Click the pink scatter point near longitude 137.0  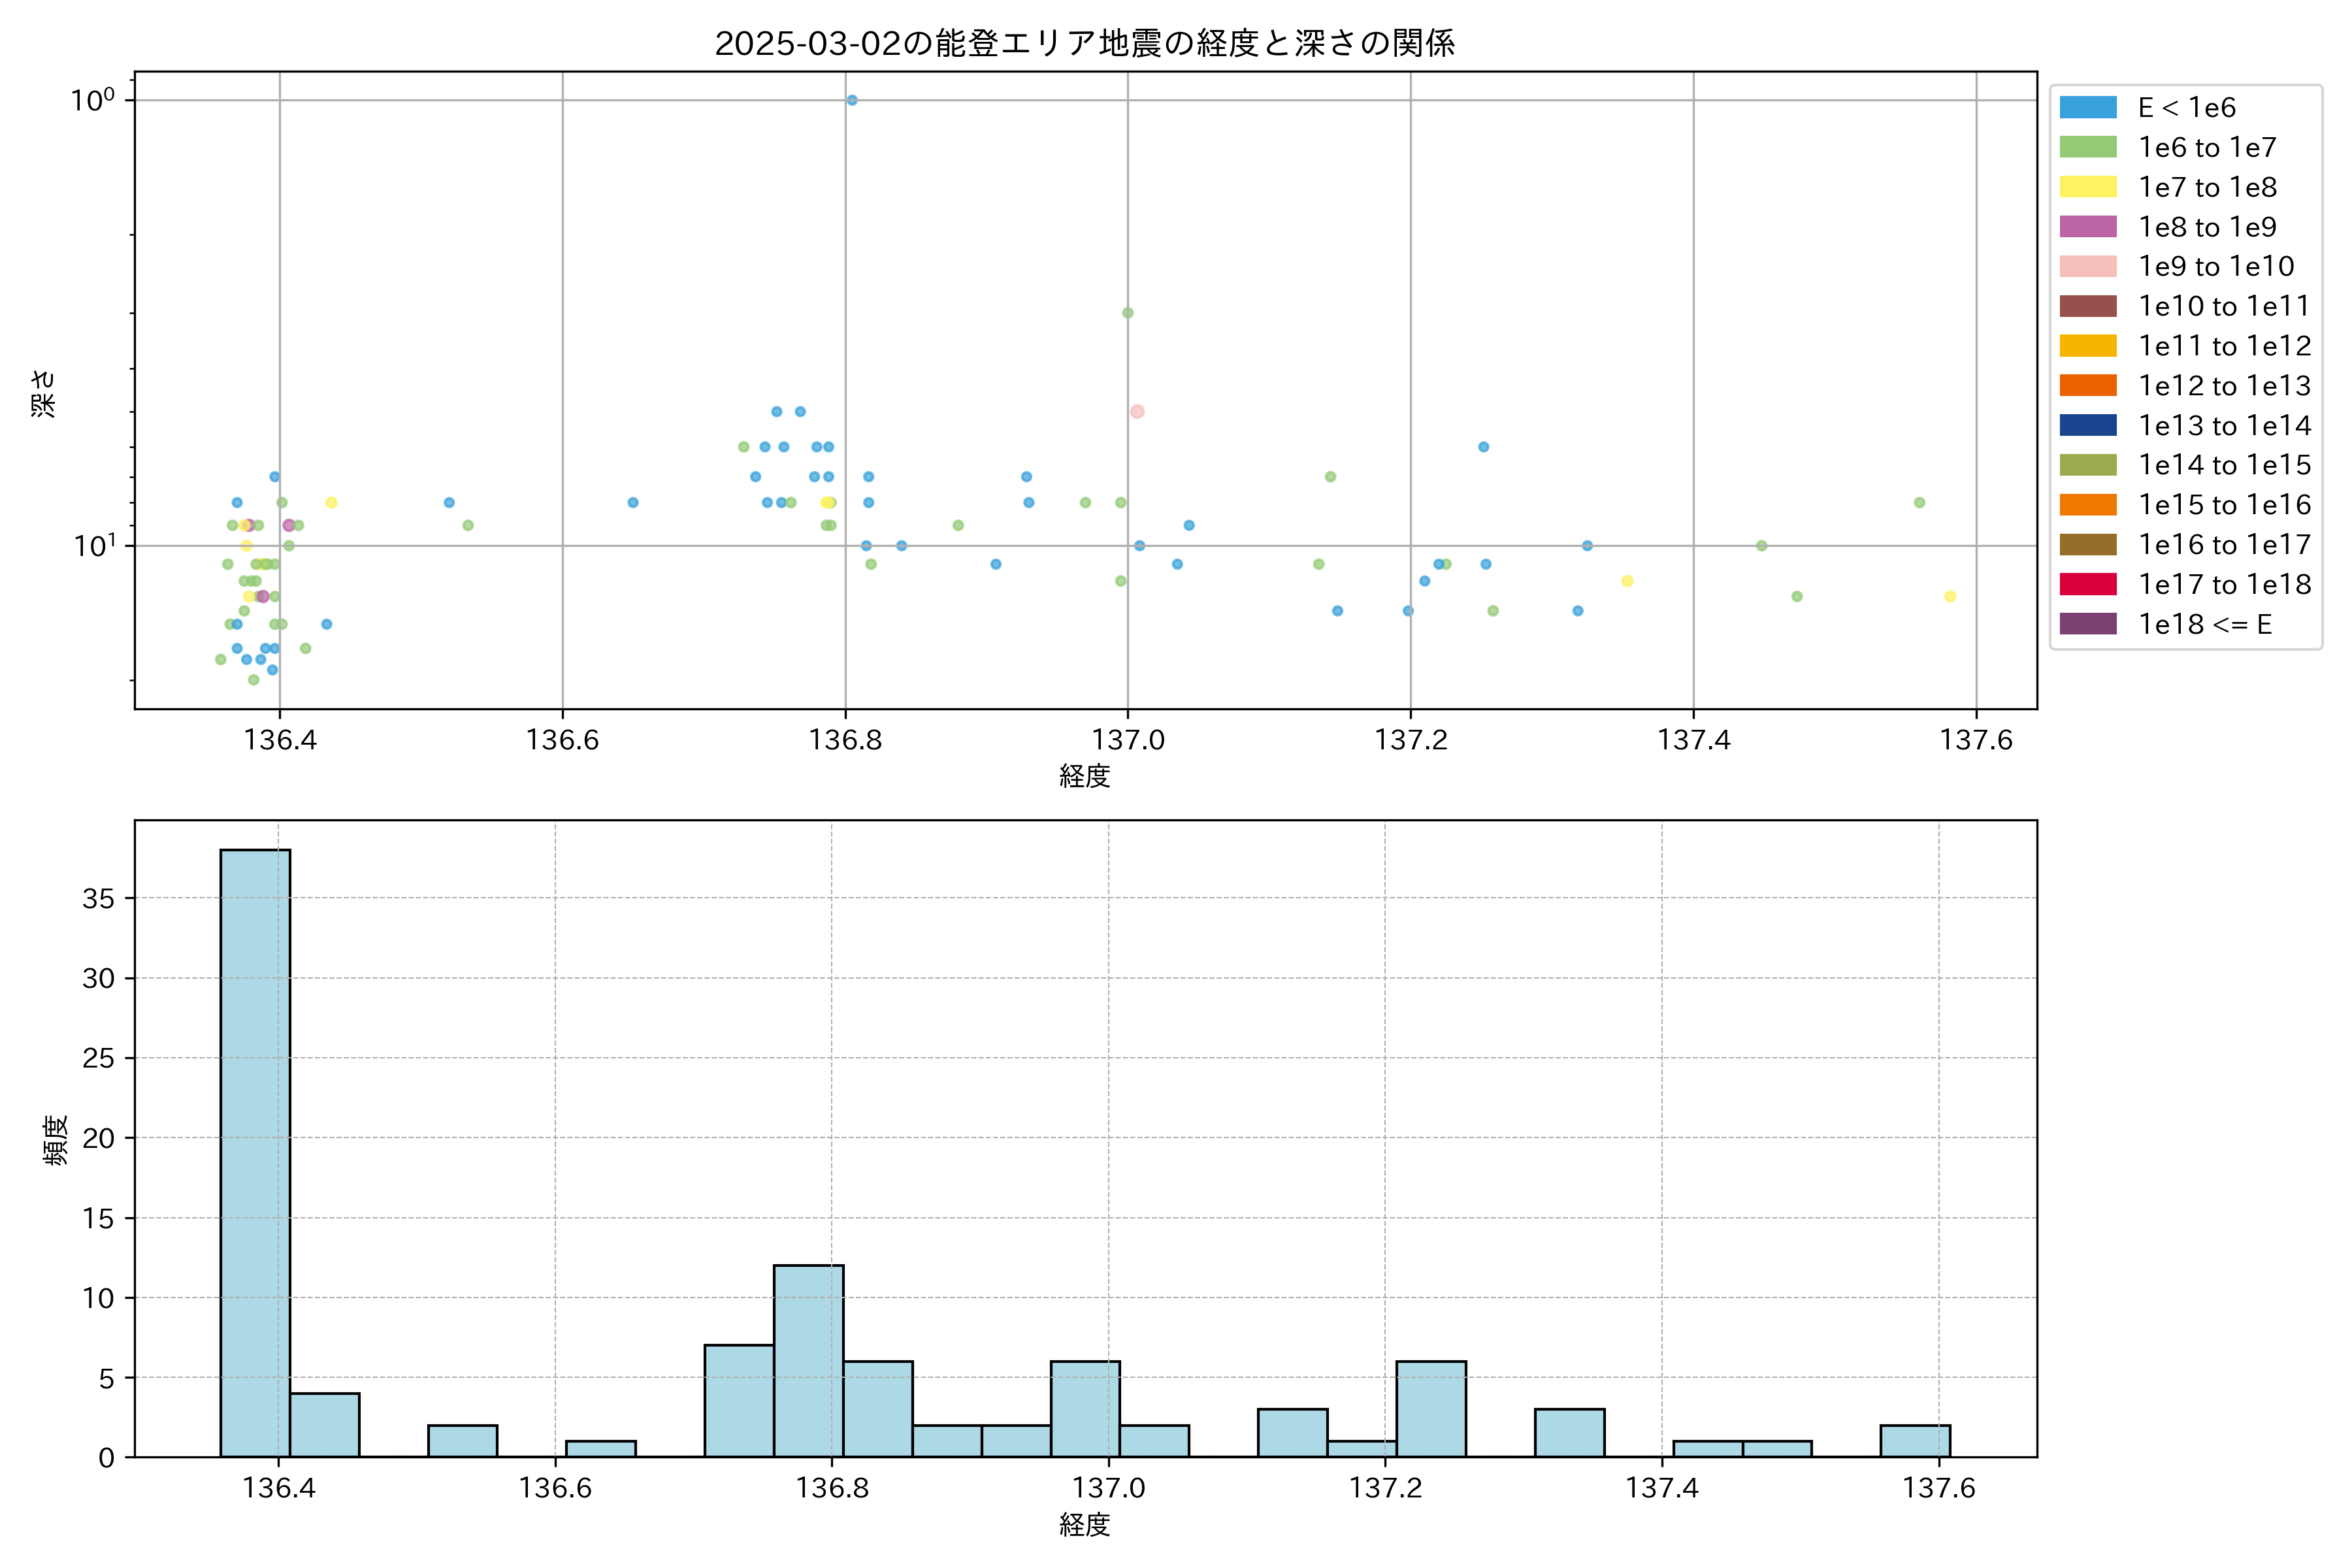(x=1137, y=411)
